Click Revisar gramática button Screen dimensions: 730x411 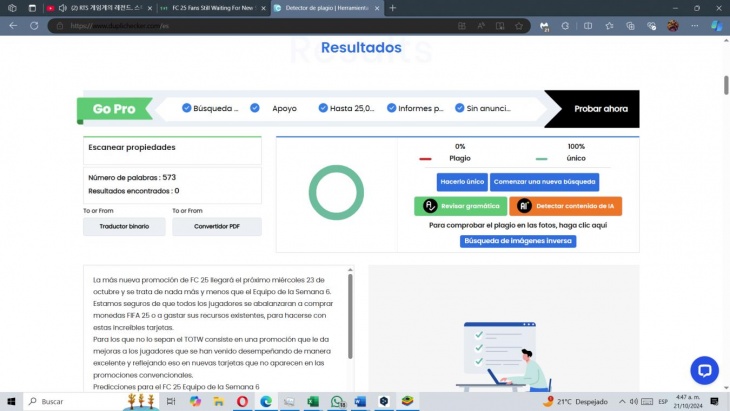point(460,206)
